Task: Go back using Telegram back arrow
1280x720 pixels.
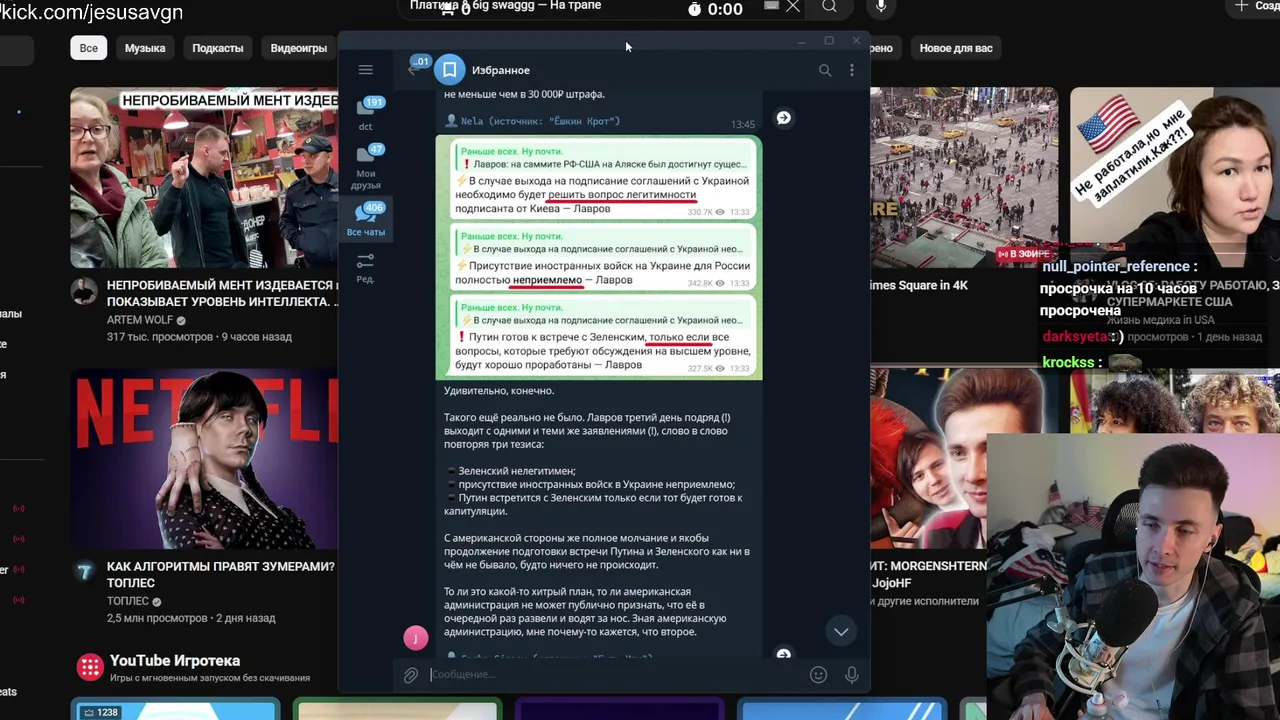Action: [413, 69]
